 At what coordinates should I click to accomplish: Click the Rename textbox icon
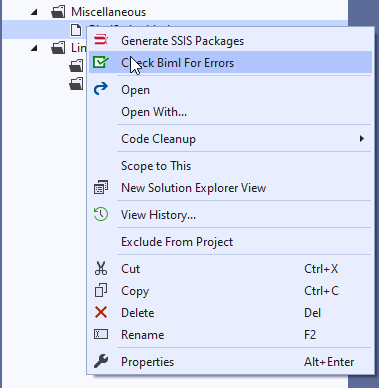[101, 334]
